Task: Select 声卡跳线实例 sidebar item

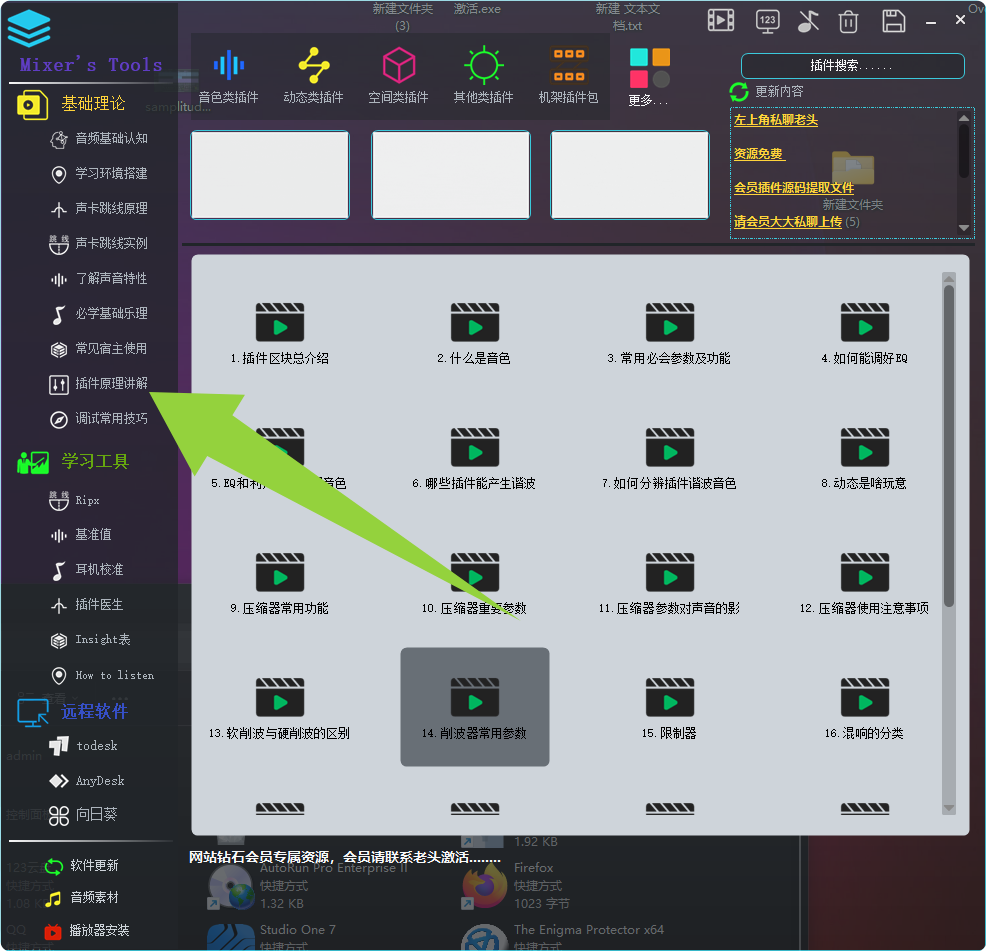Action: pos(99,244)
